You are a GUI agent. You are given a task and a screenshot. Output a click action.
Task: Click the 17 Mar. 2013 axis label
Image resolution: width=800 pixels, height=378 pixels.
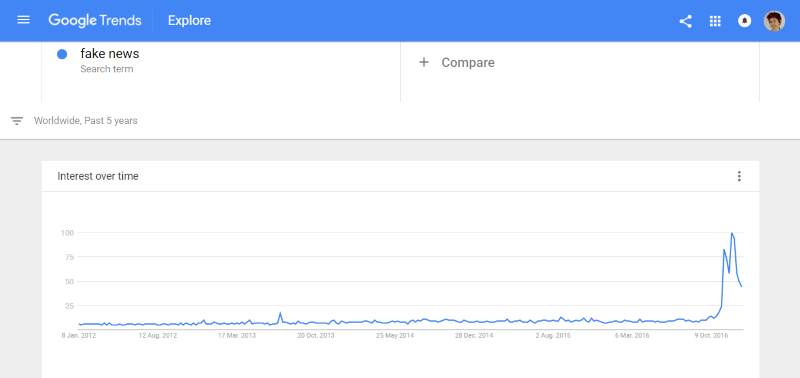237,336
